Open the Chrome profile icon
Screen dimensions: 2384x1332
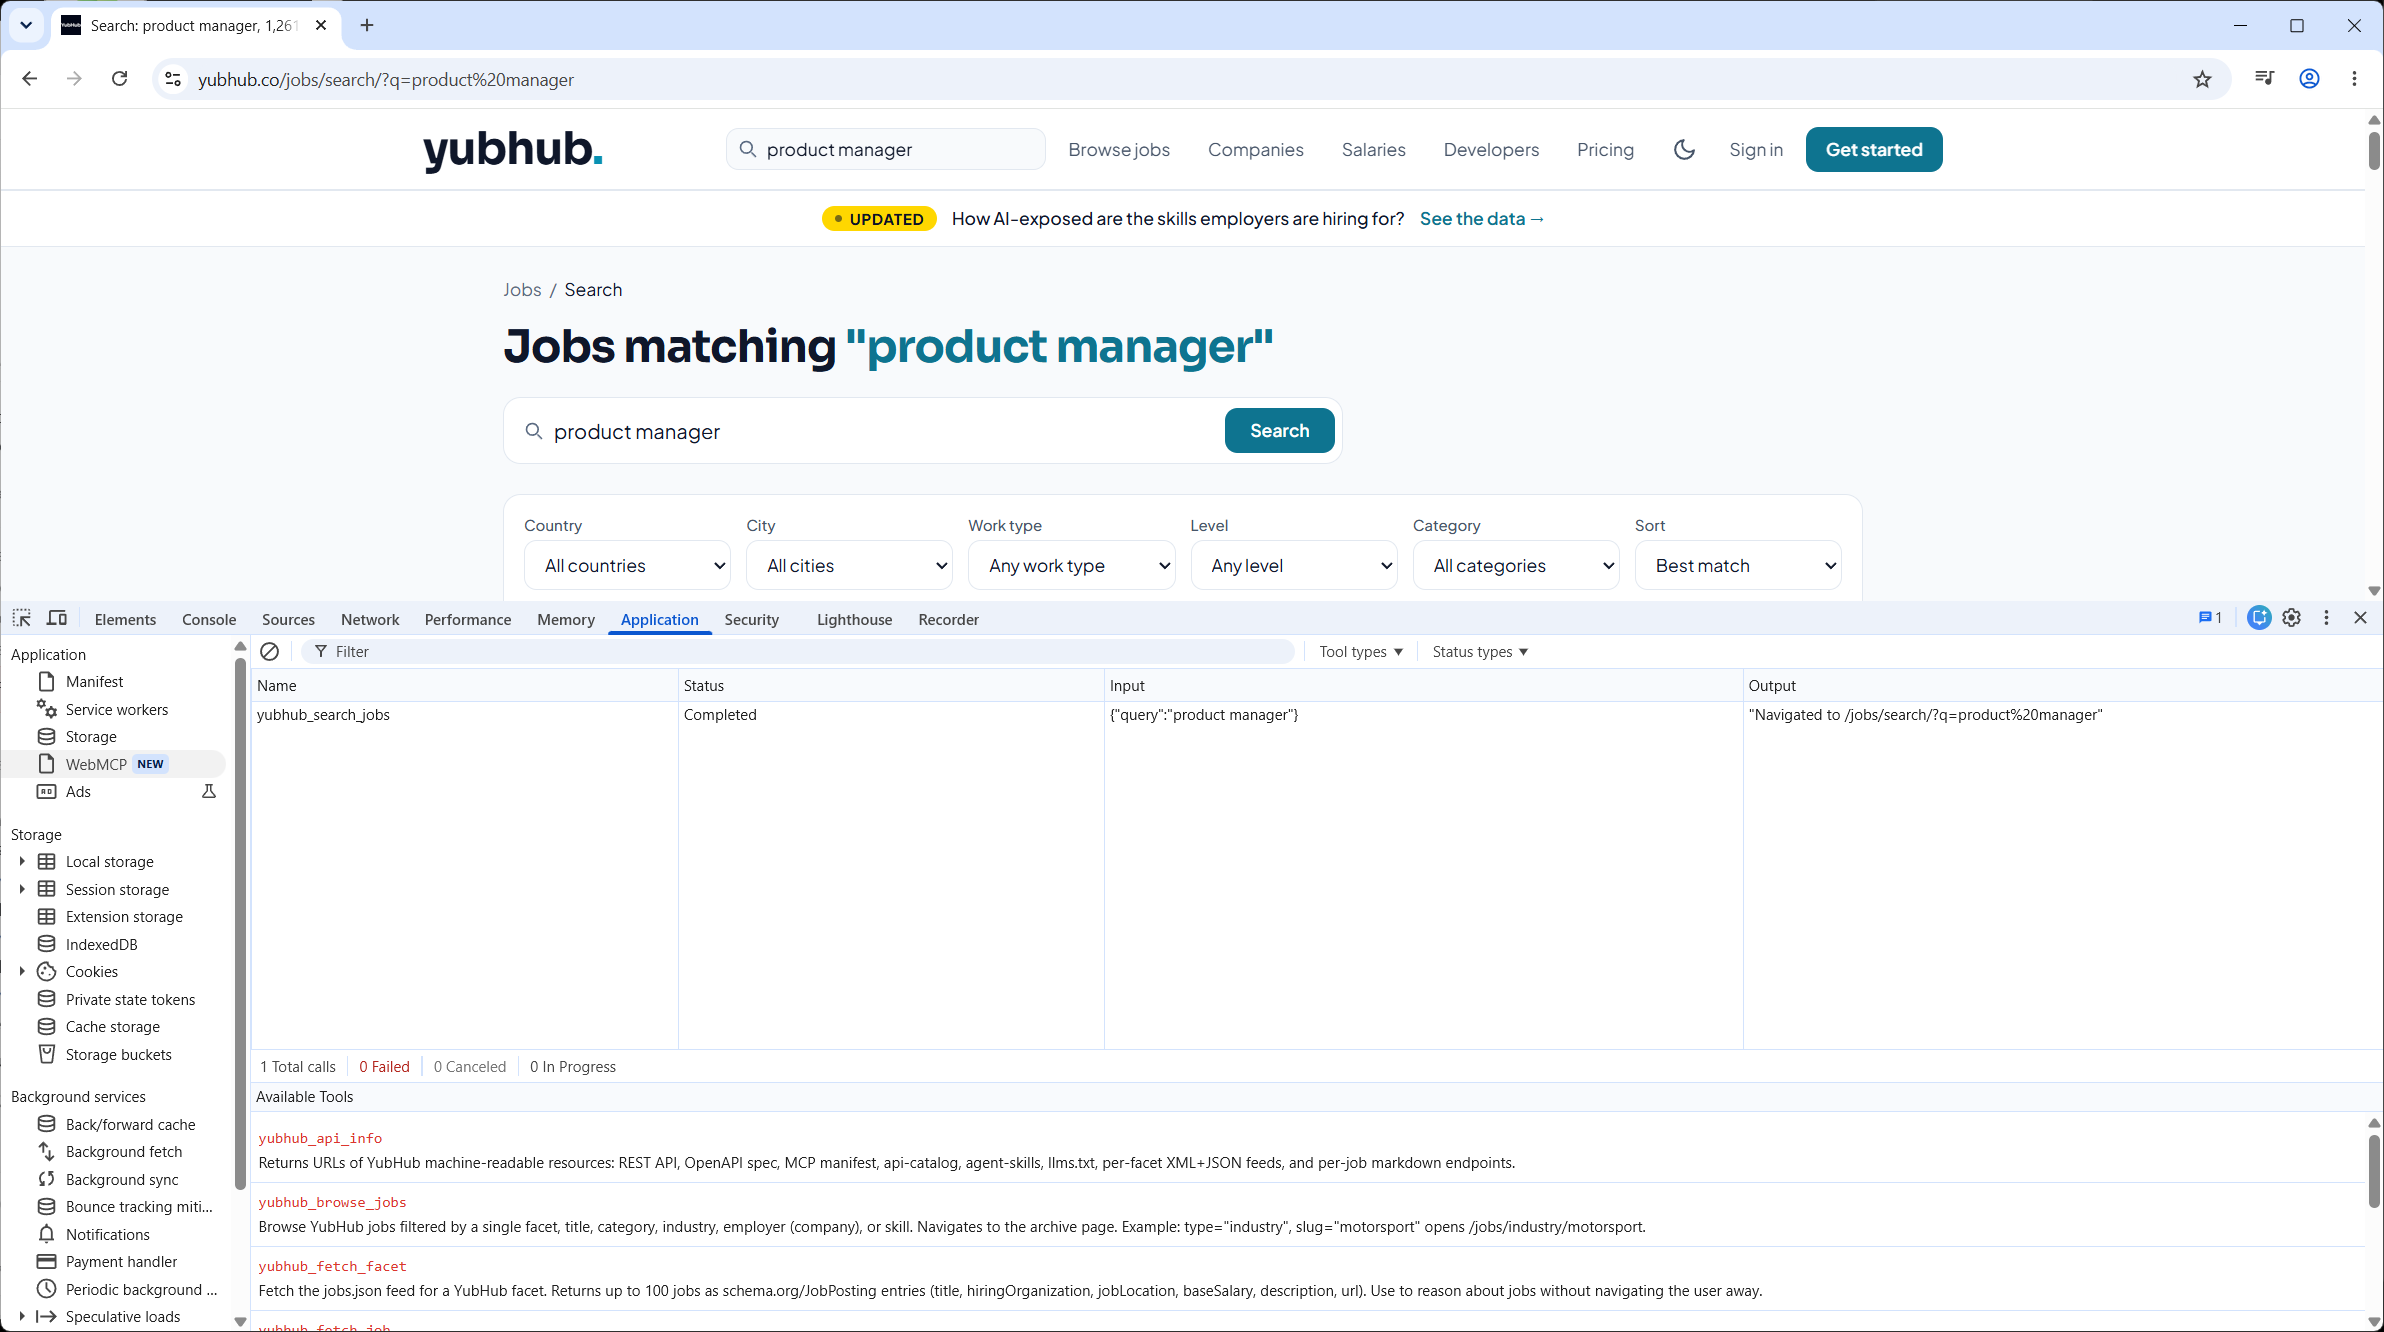pyautogui.click(x=2309, y=79)
